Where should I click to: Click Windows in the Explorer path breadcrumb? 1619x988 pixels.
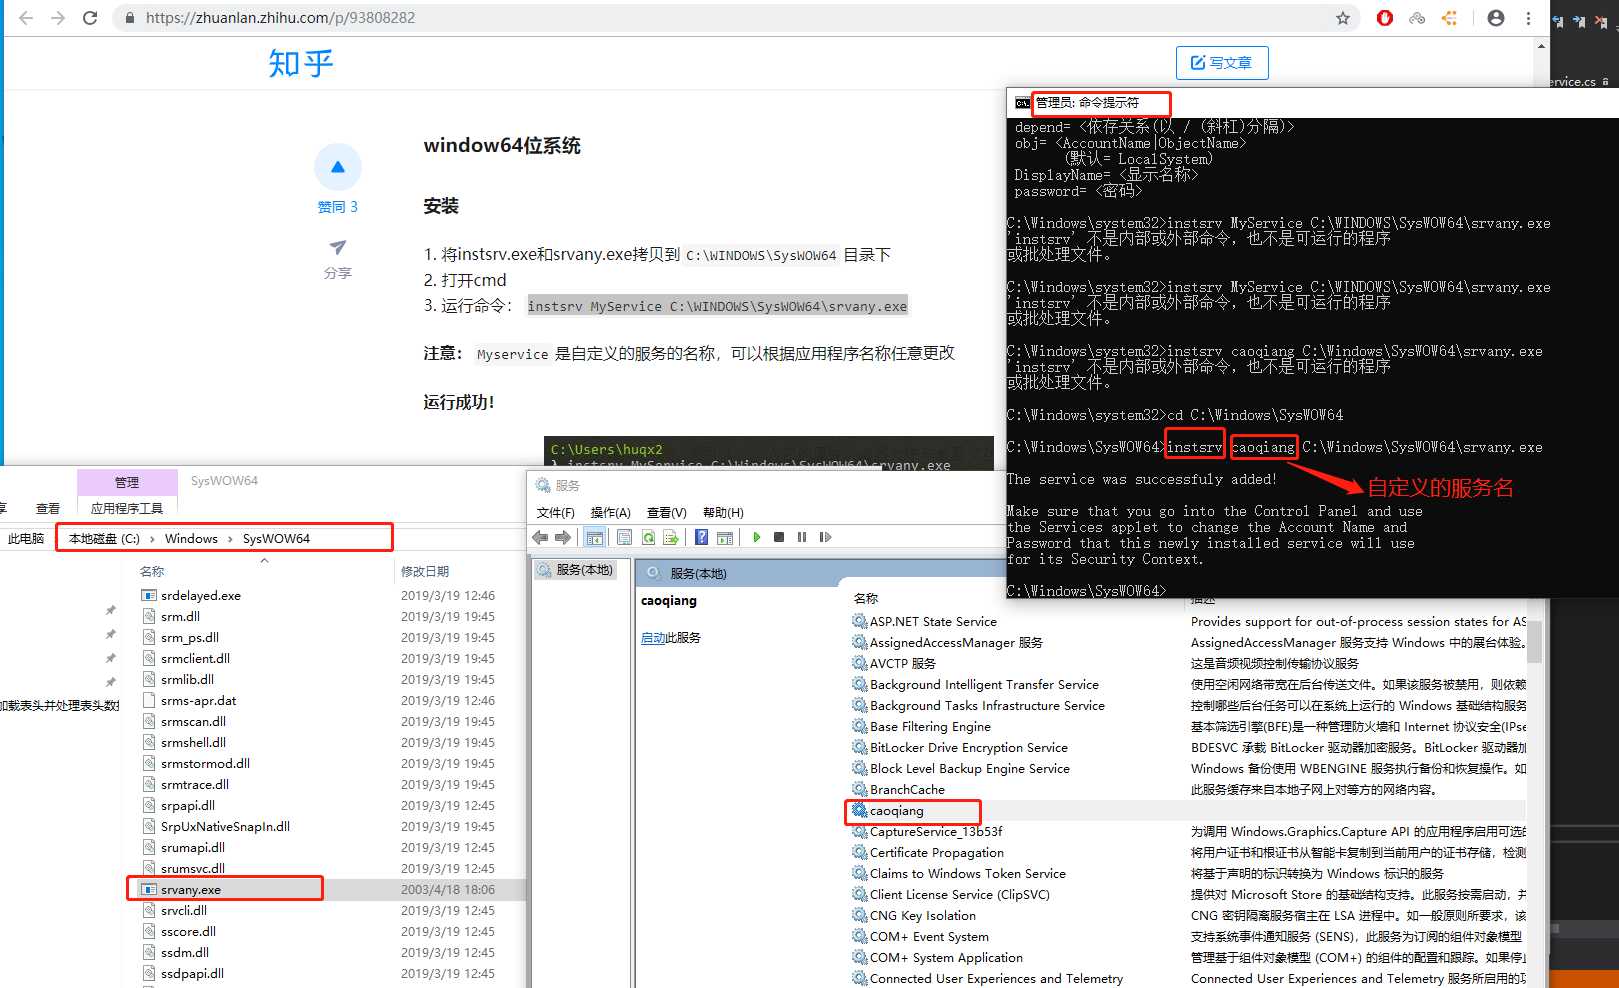191,538
